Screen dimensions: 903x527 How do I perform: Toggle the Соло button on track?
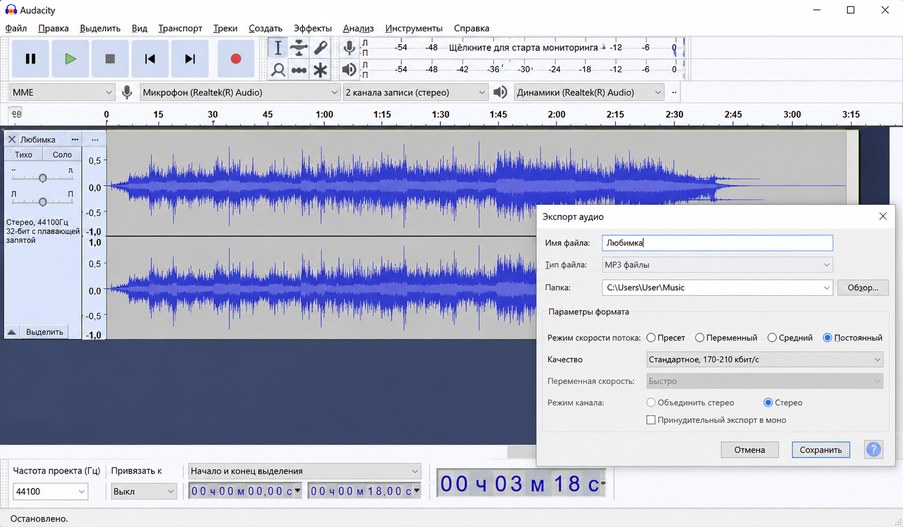tap(62, 154)
